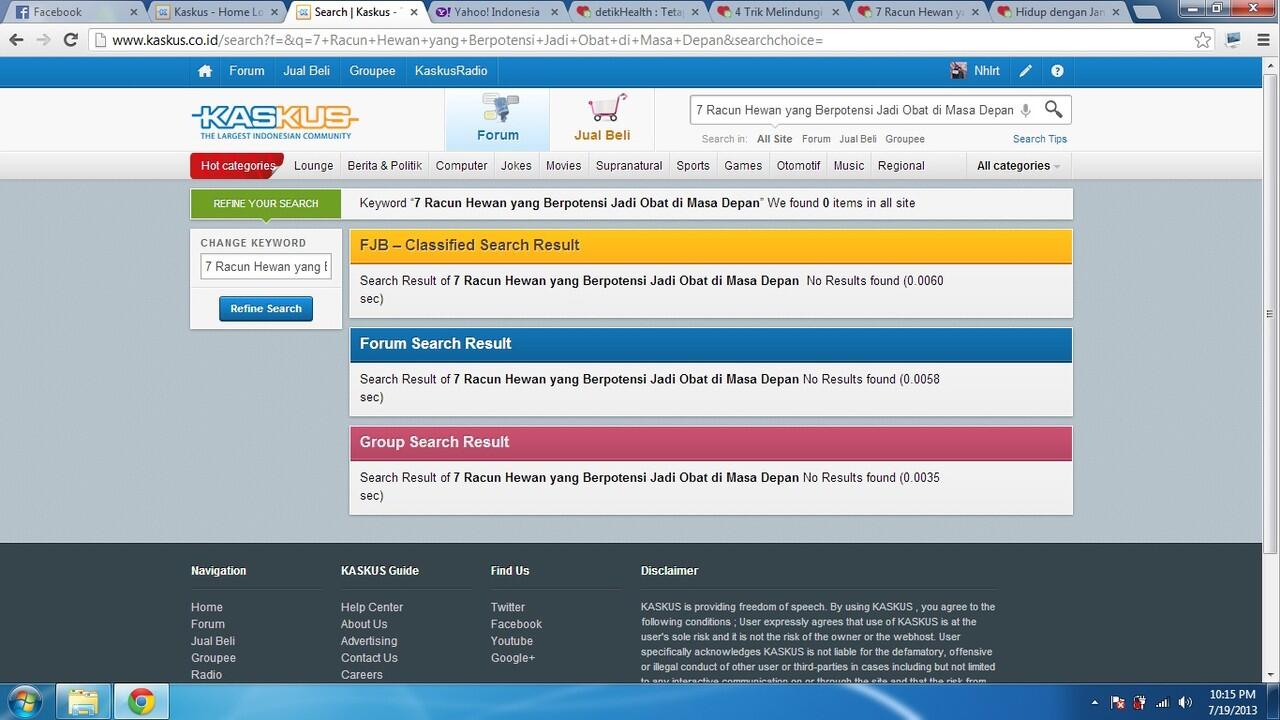
Task: Click the browser forward arrow
Action: (x=43, y=40)
